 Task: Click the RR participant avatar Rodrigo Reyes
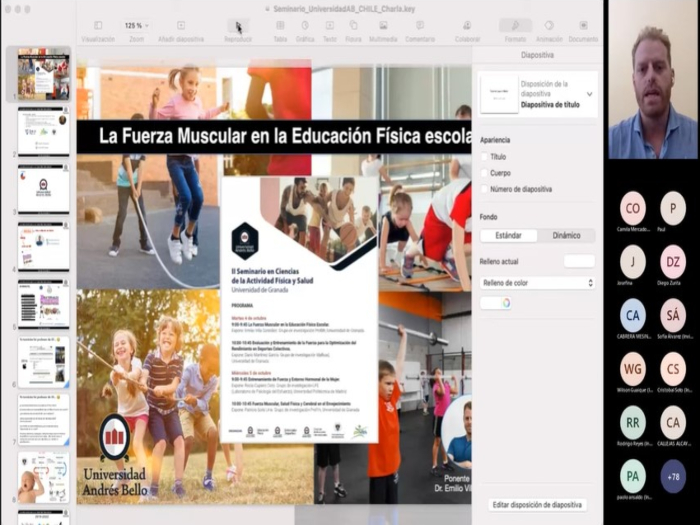point(633,422)
